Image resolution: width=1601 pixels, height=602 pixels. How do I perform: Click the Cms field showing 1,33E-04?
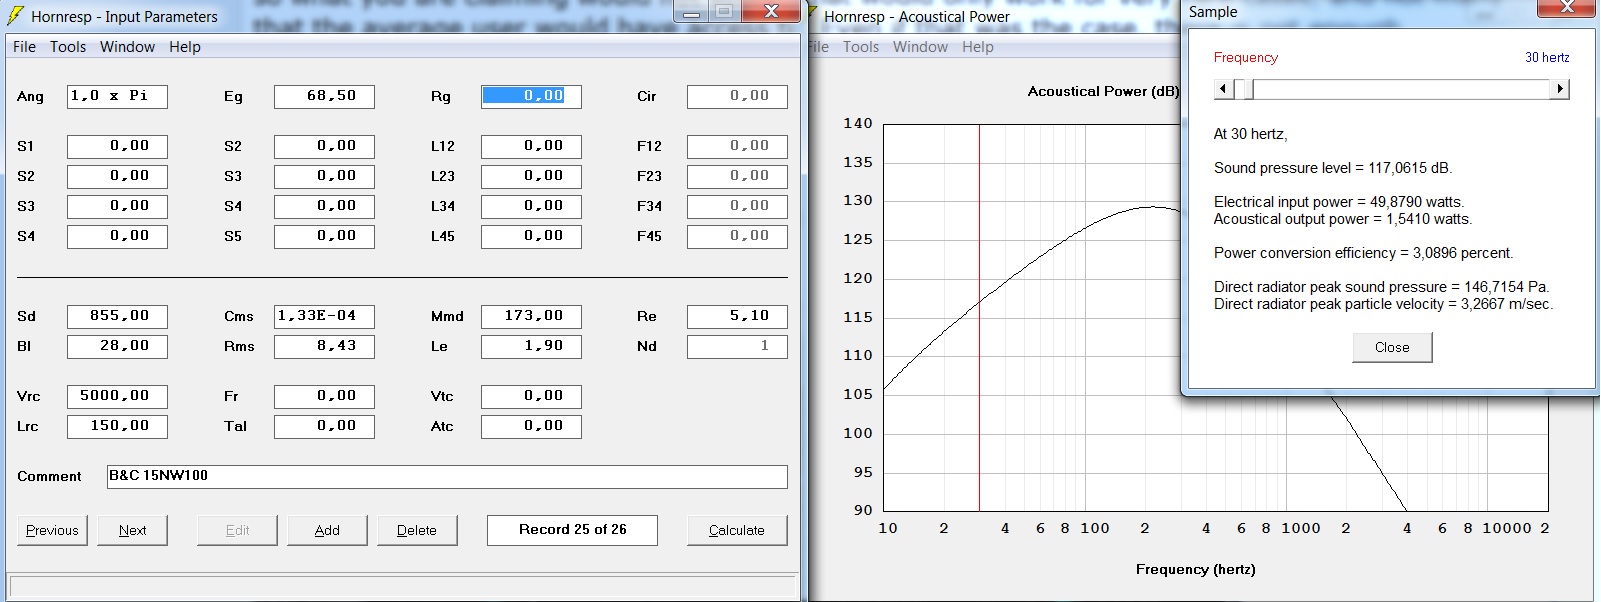click(x=324, y=316)
